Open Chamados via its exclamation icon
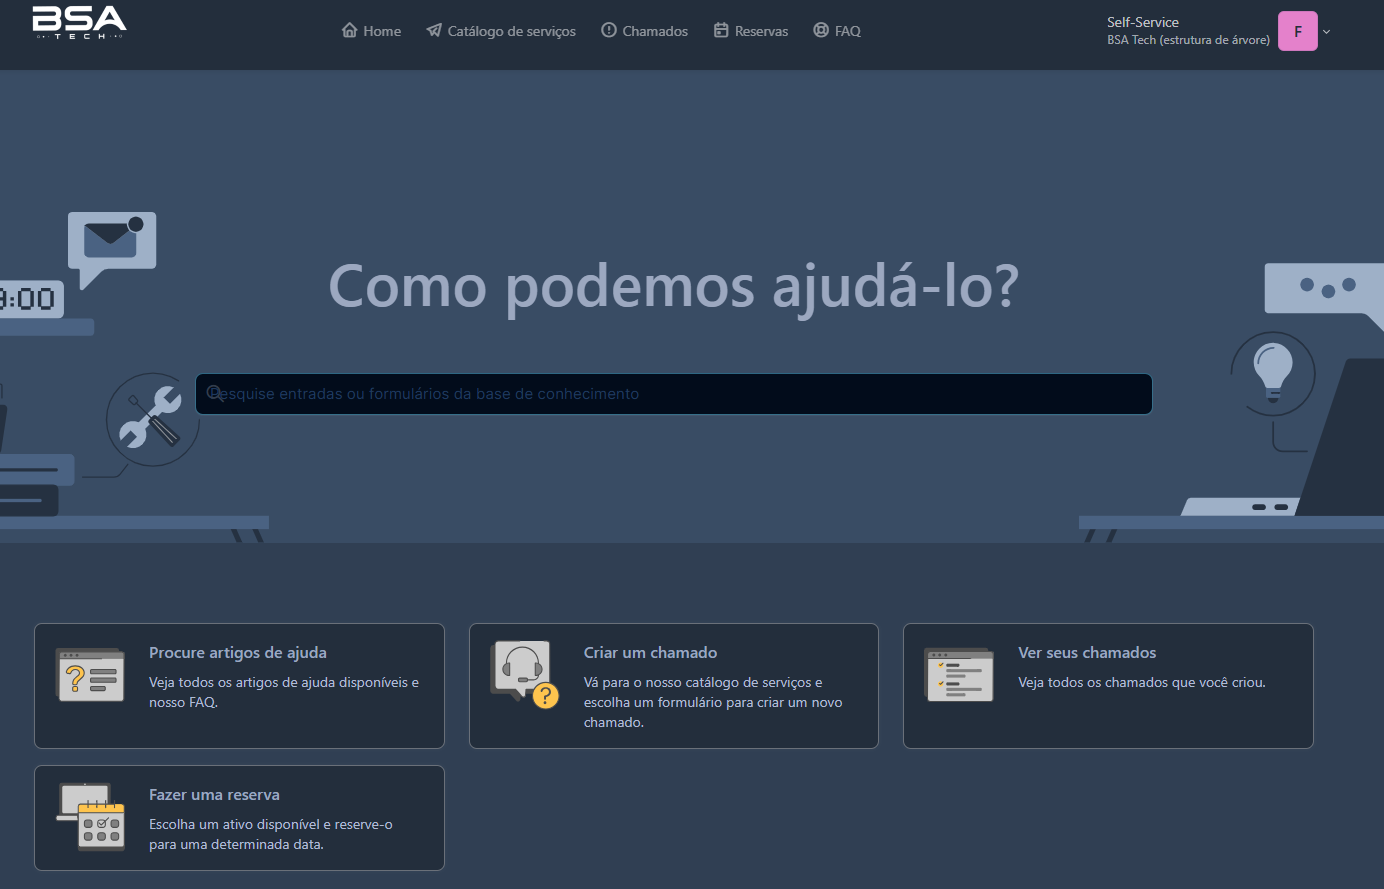This screenshot has height=889, width=1384. 609,30
